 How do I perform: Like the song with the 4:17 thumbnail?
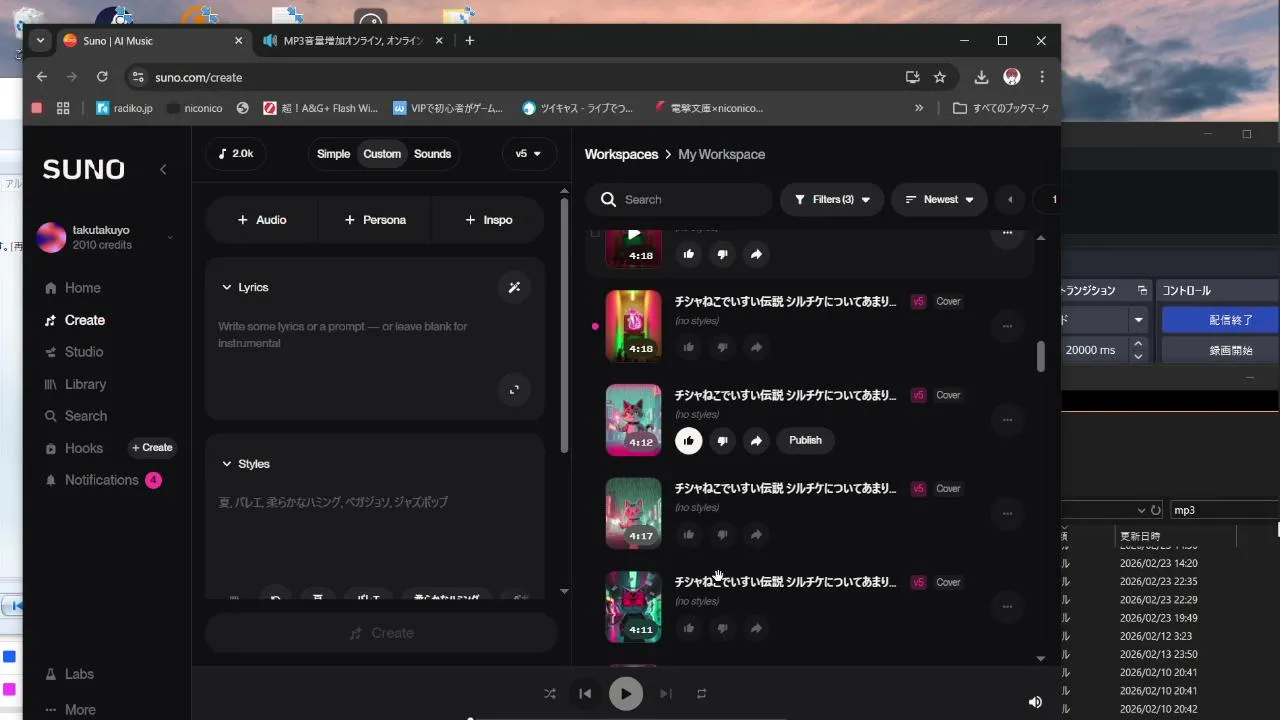coord(688,534)
